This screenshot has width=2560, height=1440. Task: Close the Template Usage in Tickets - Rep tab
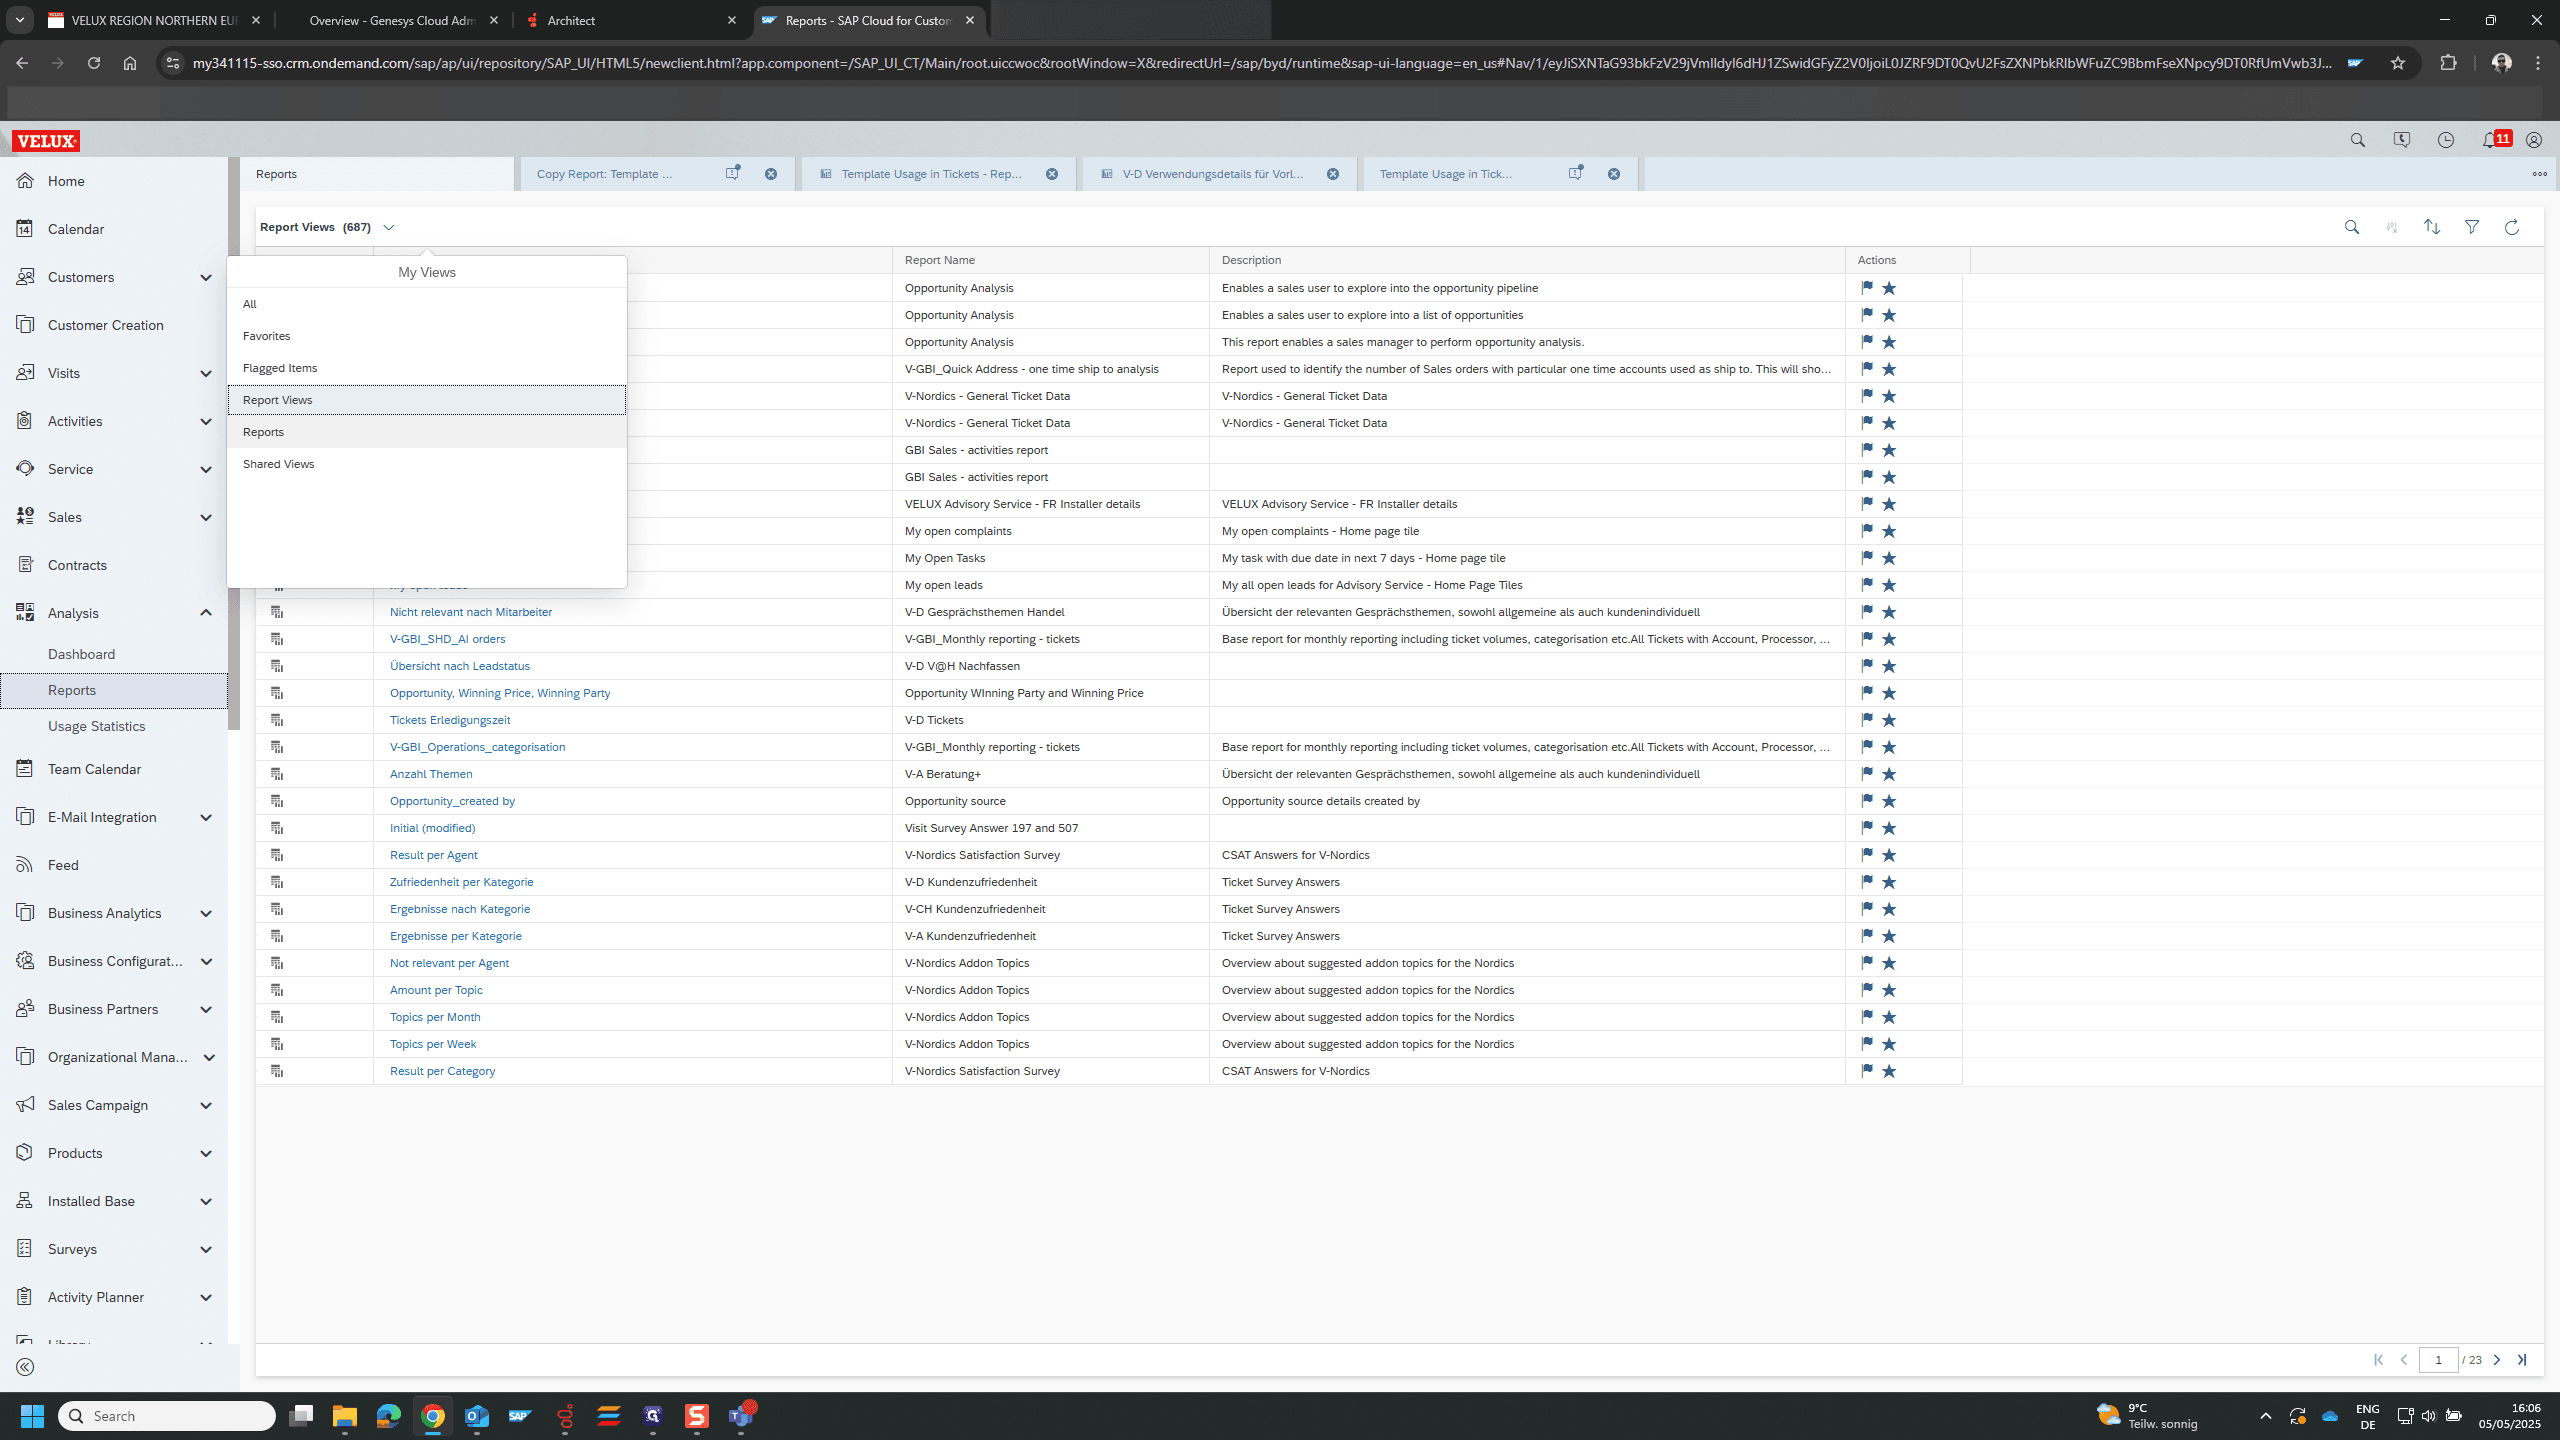pos(1052,174)
